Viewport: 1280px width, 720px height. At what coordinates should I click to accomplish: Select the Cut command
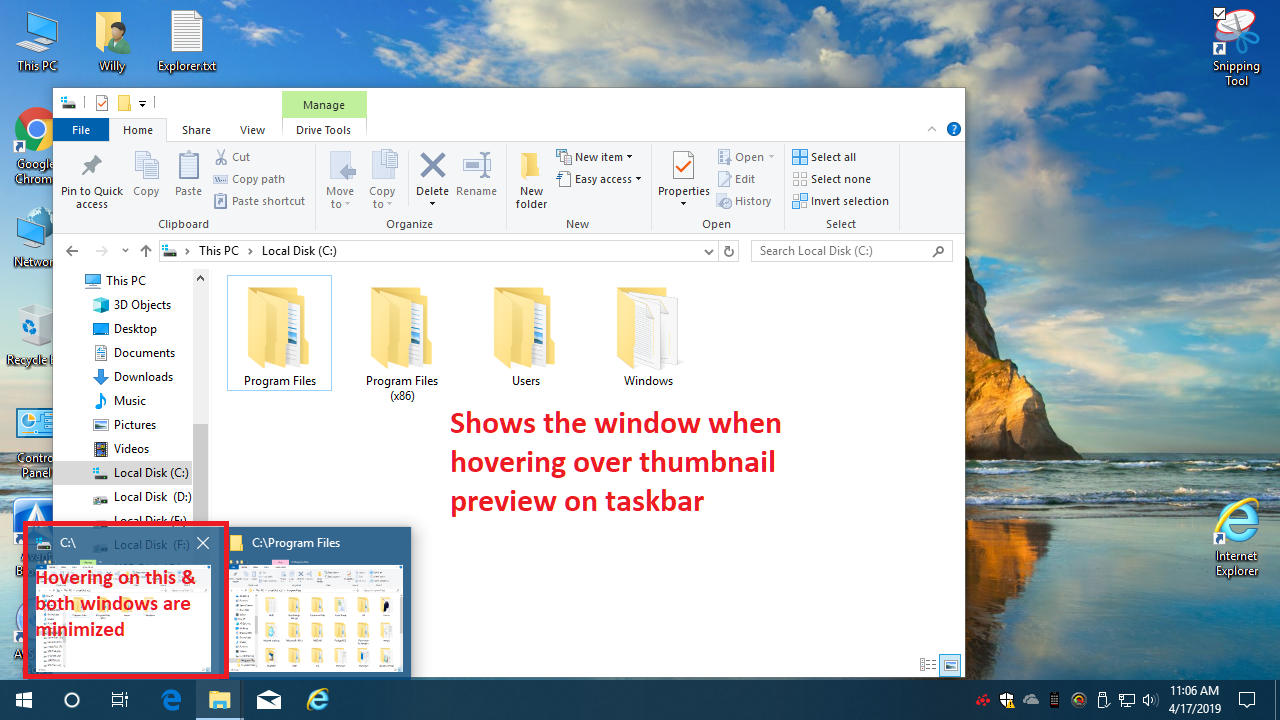232,157
